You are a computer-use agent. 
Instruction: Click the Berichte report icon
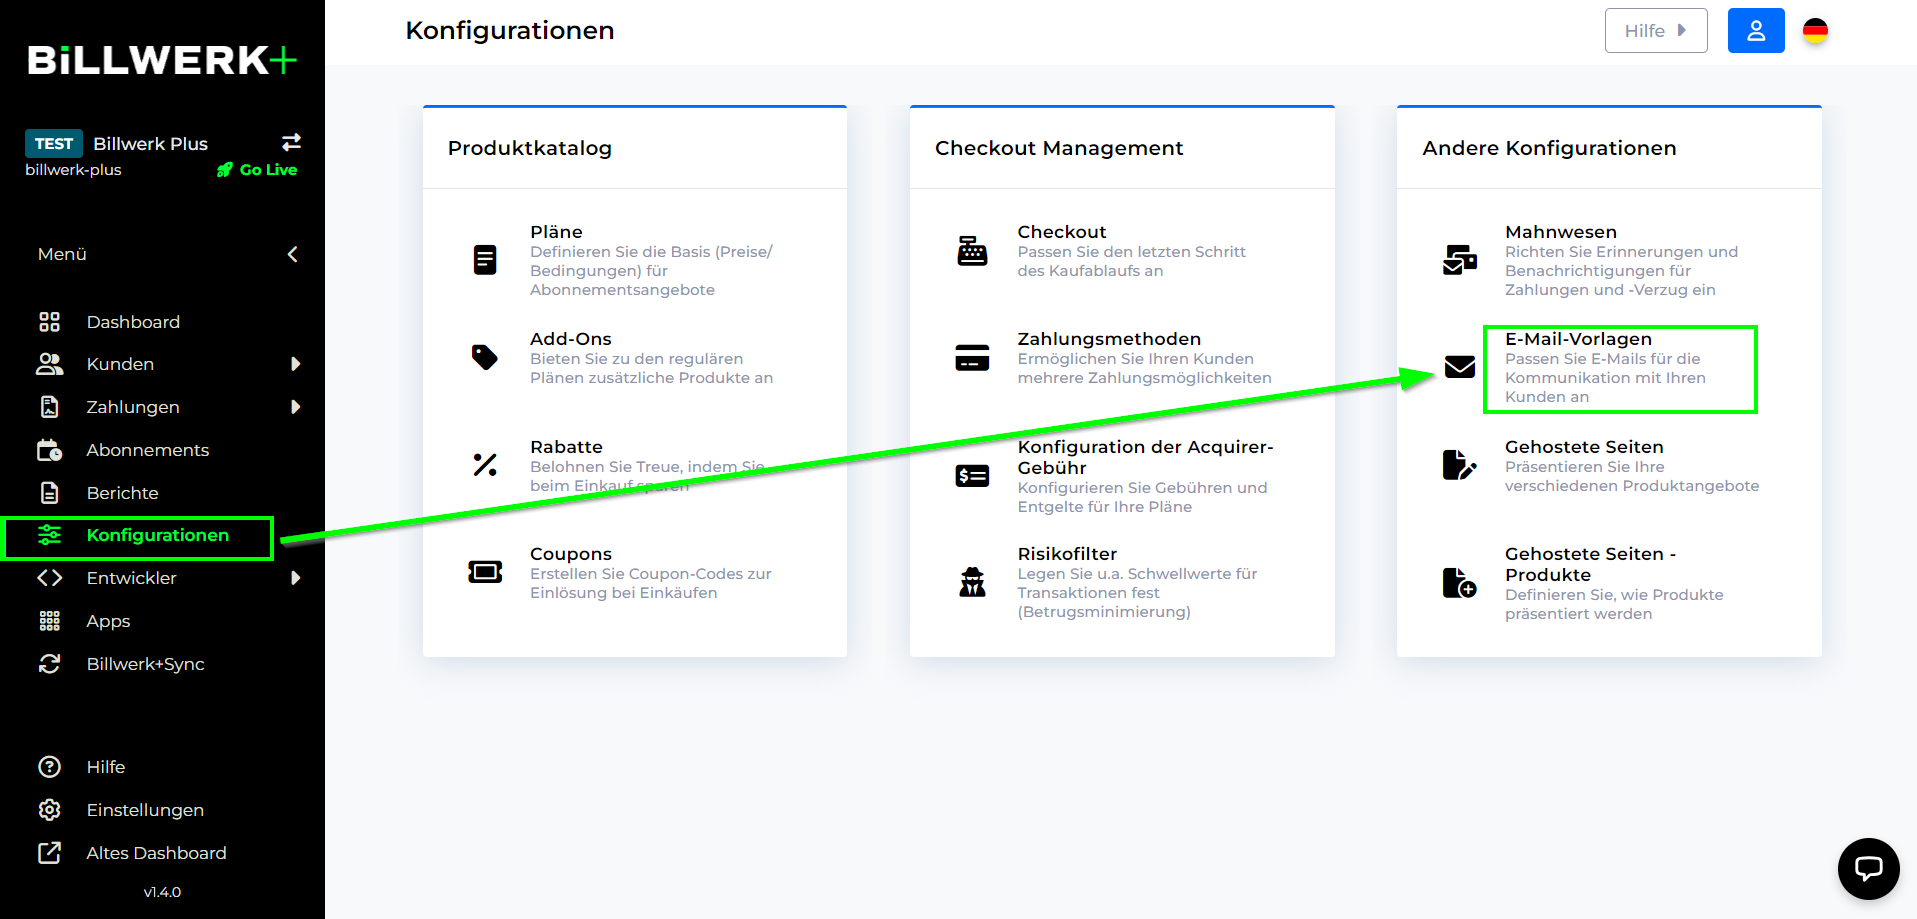pyautogui.click(x=49, y=493)
